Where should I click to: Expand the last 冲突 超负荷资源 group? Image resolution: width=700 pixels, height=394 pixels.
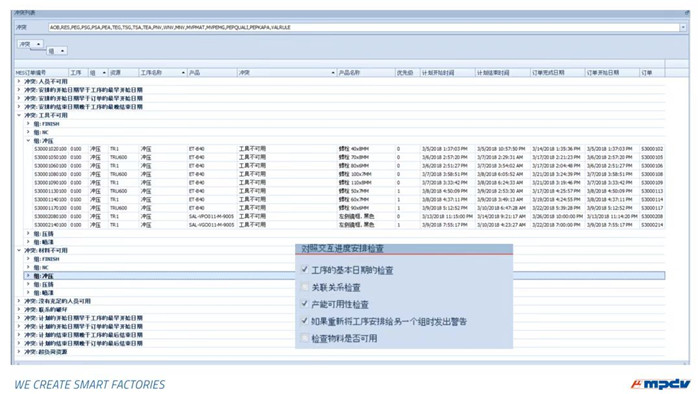click(19, 352)
